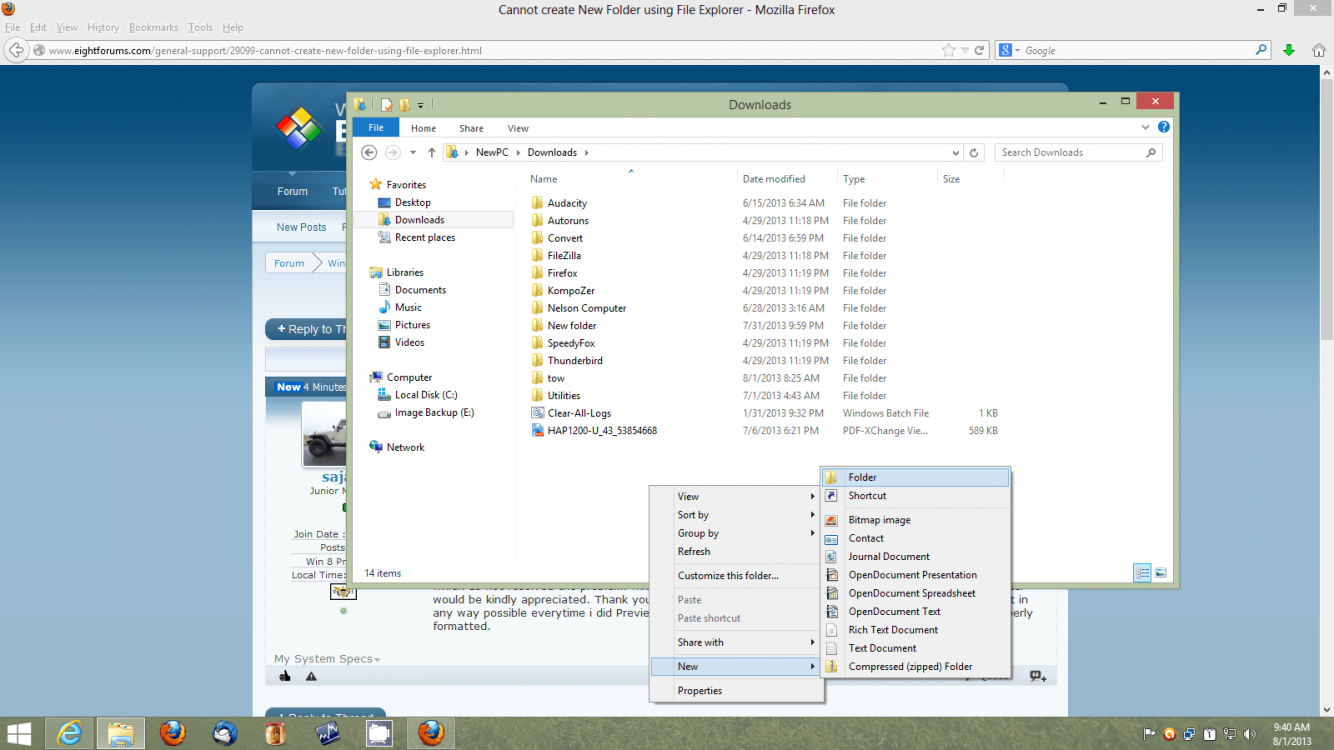
Task: Create a new OpenDocument Presentation
Action: (915, 575)
